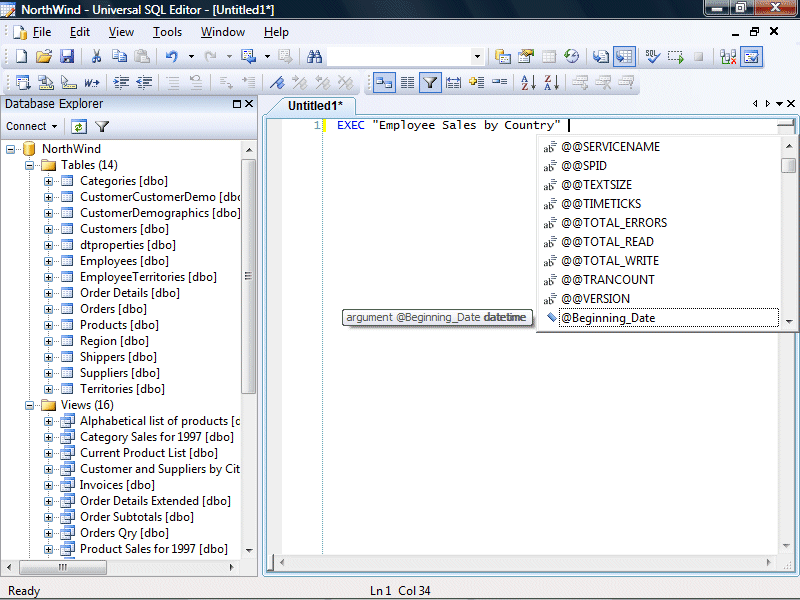Viewport: 800px width, 600px height.
Task: Toggle the highlighted filter funnel button in toolbar
Action: [x=430, y=82]
